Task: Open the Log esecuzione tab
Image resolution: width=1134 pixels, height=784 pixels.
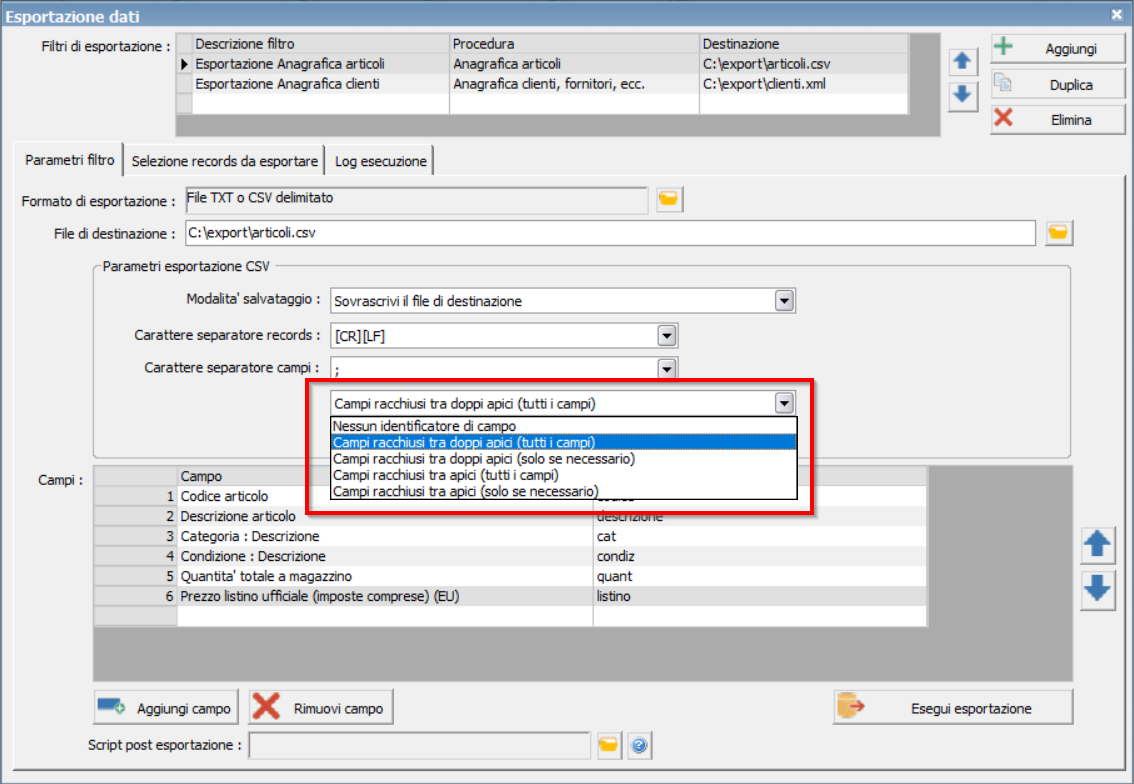Action: [x=380, y=161]
